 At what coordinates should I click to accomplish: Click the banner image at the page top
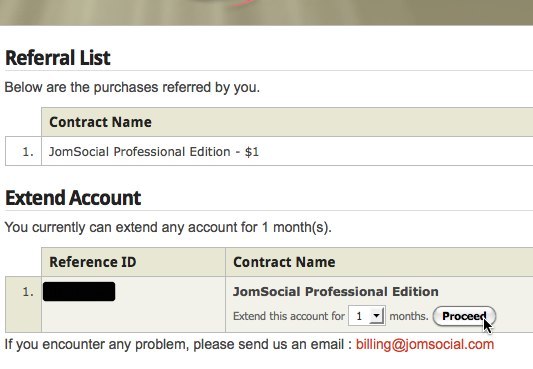pos(266,13)
